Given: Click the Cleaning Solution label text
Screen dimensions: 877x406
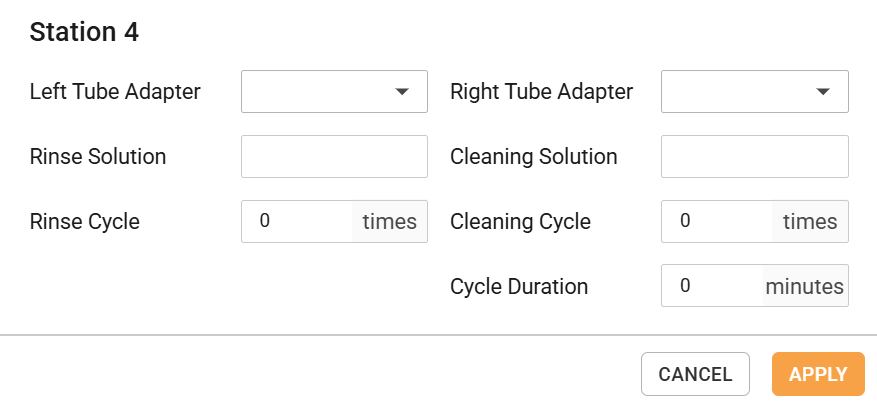Looking at the screenshot, I should tap(533, 157).
